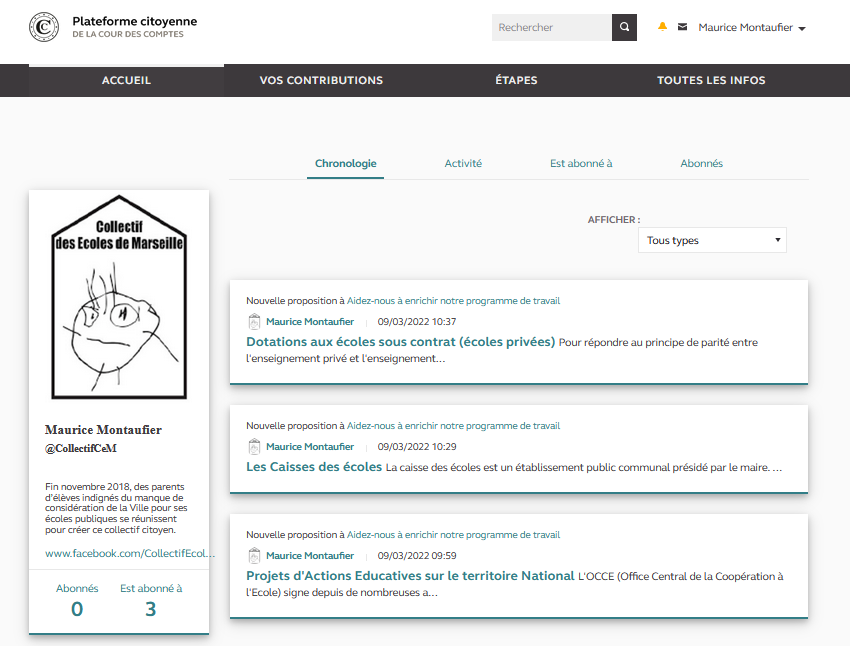Open the Maurice Montaufier user menu
The image size is (850, 646).
click(x=751, y=27)
